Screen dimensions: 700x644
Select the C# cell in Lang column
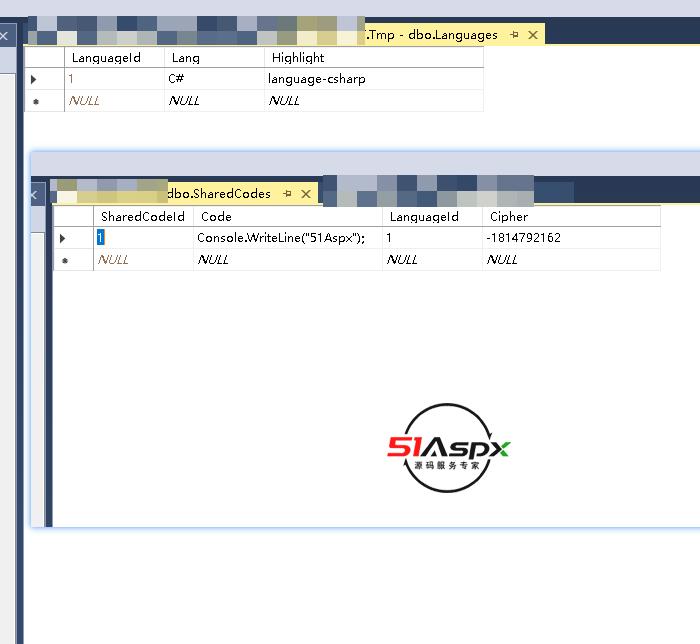pos(214,79)
